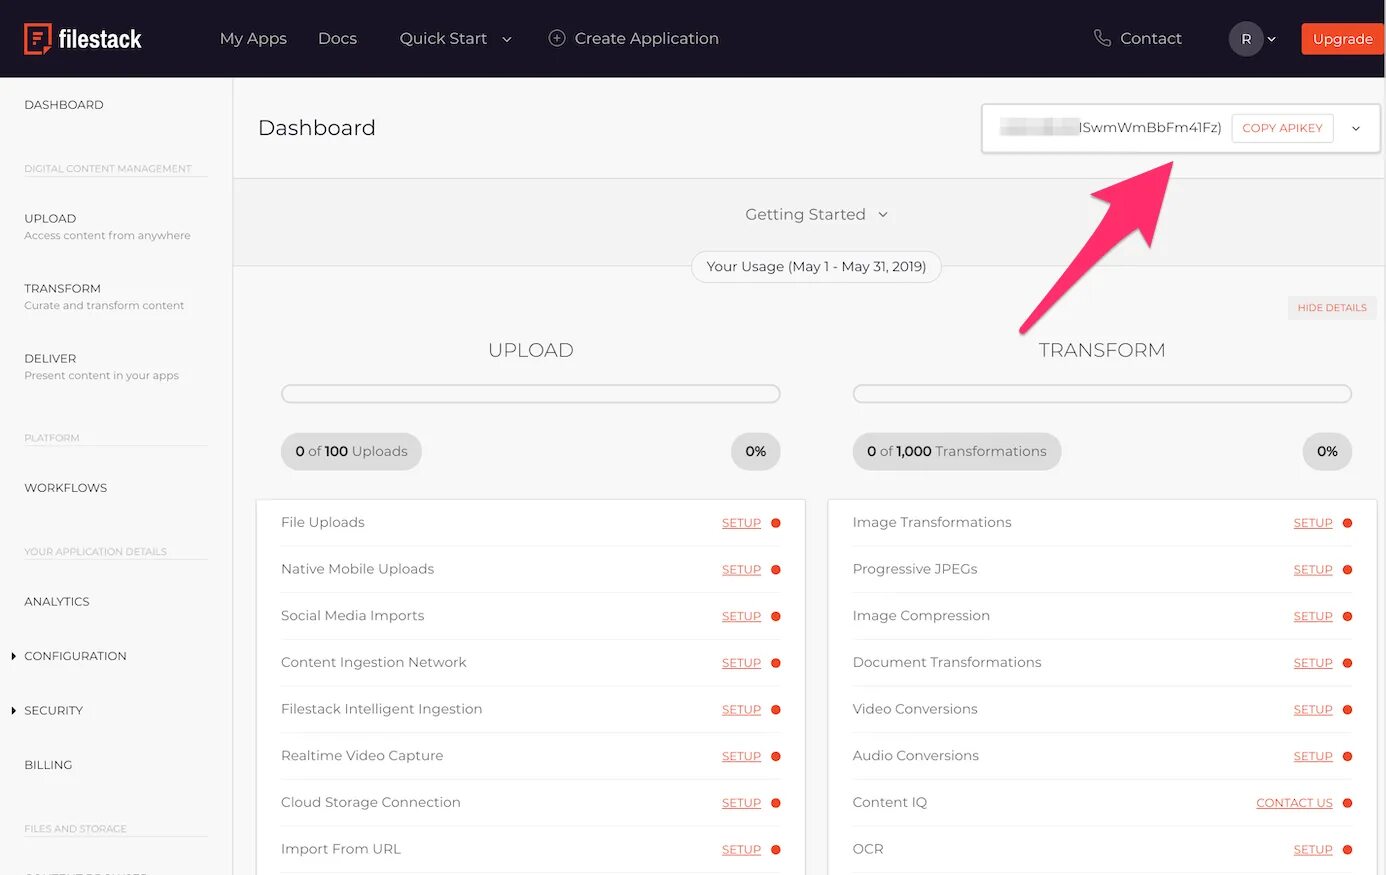Open Transform section in sidebar
Screen dimensions: 1386x875
(104, 296)
